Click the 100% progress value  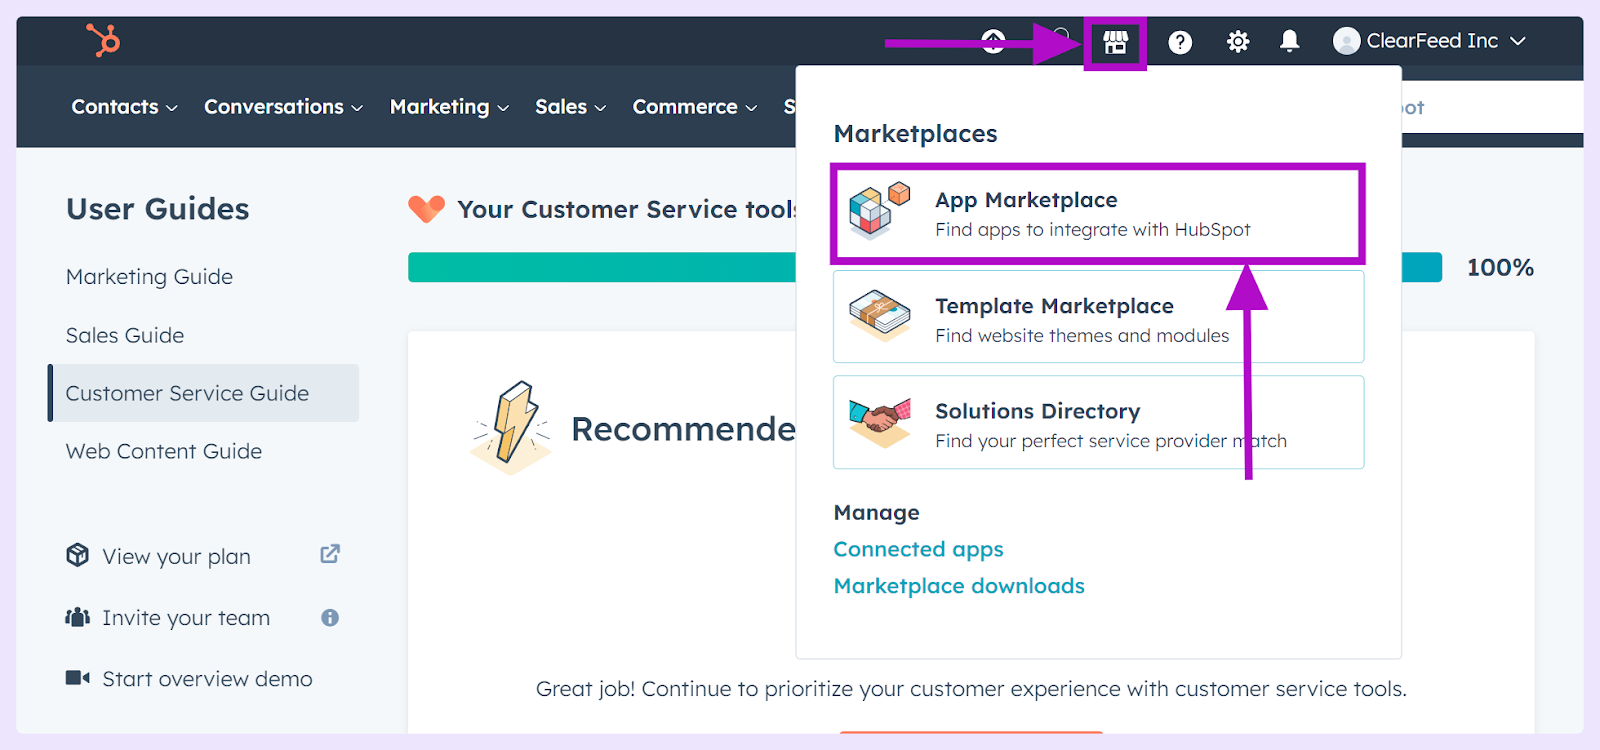click(x=1500, y=268)
